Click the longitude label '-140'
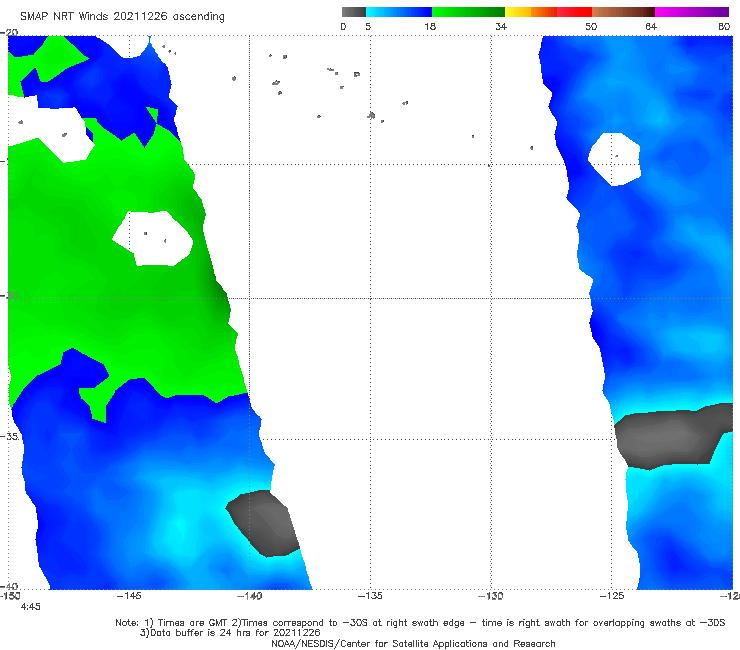740x650 pixels. click(x=250, y=596)
